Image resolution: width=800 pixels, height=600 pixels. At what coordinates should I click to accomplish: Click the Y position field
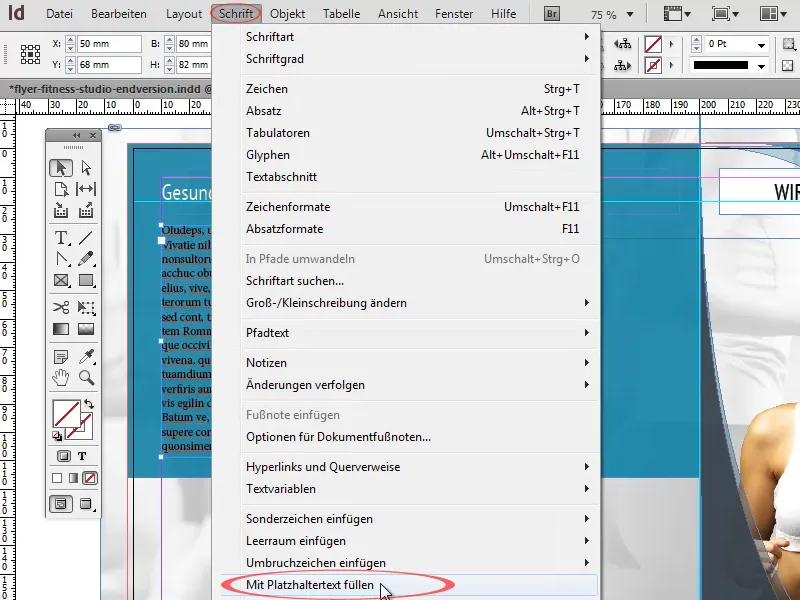(x=109, y=65)
